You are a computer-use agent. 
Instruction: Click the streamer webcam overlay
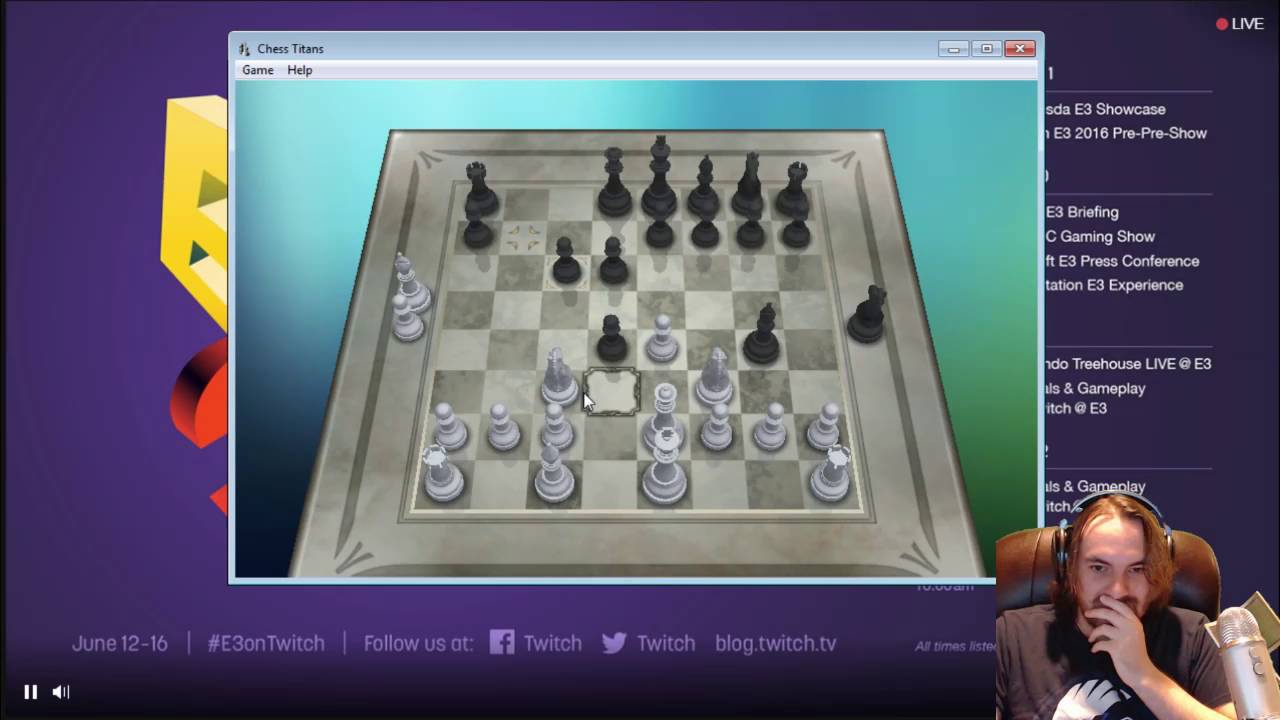pyautogui.click(x=1138, y=607)
